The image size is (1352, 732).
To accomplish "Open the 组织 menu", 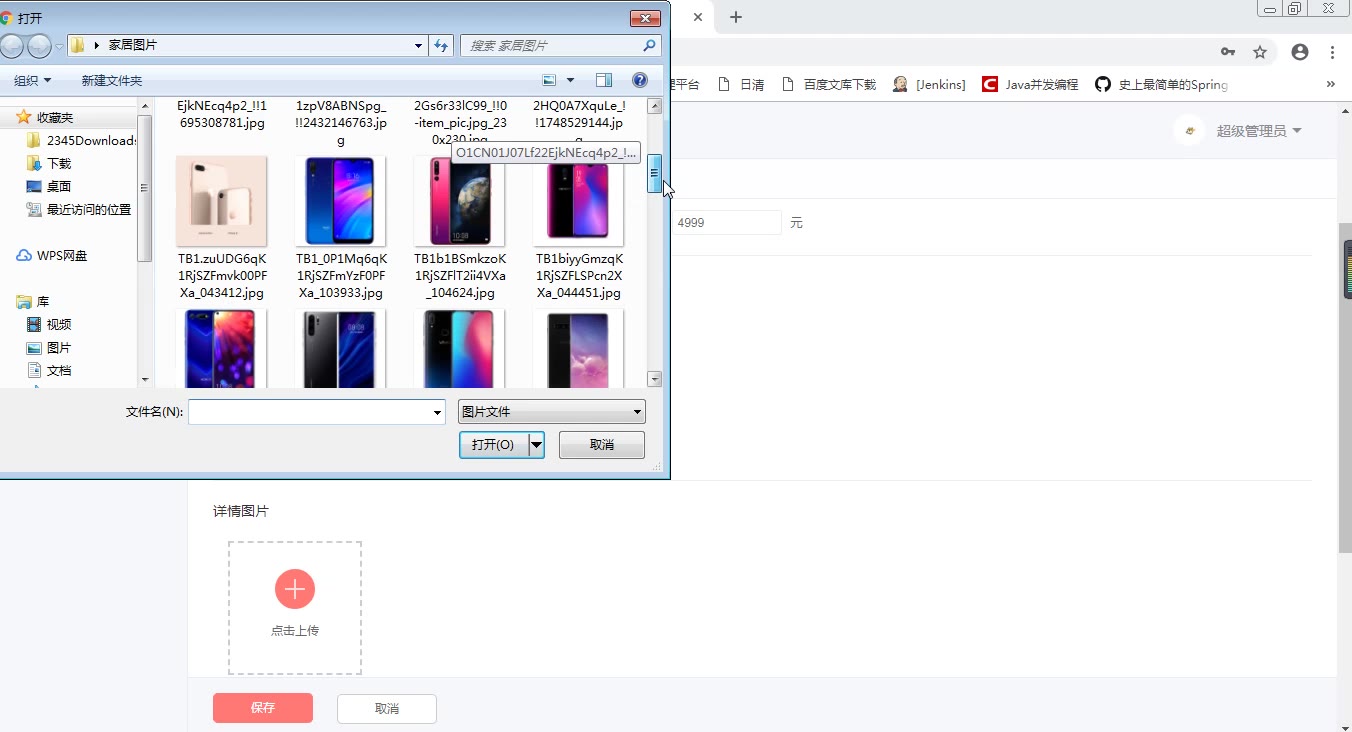I will click(x=32, y=80).
